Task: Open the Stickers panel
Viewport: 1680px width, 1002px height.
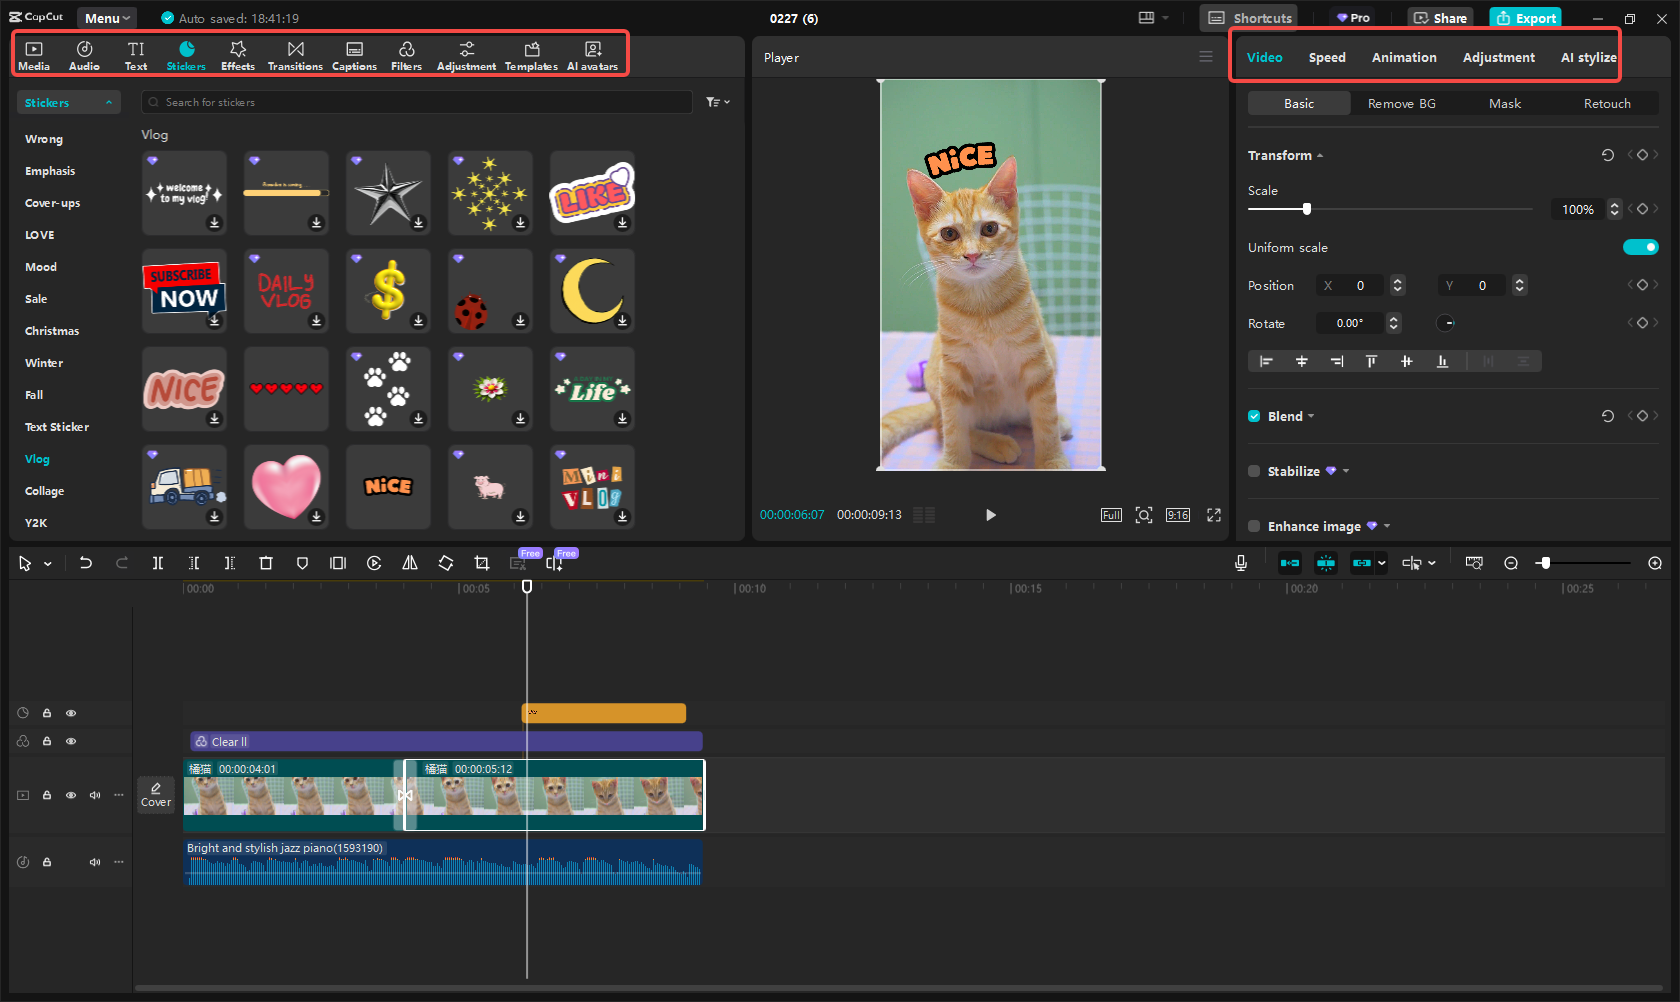Action: (186, 54)
